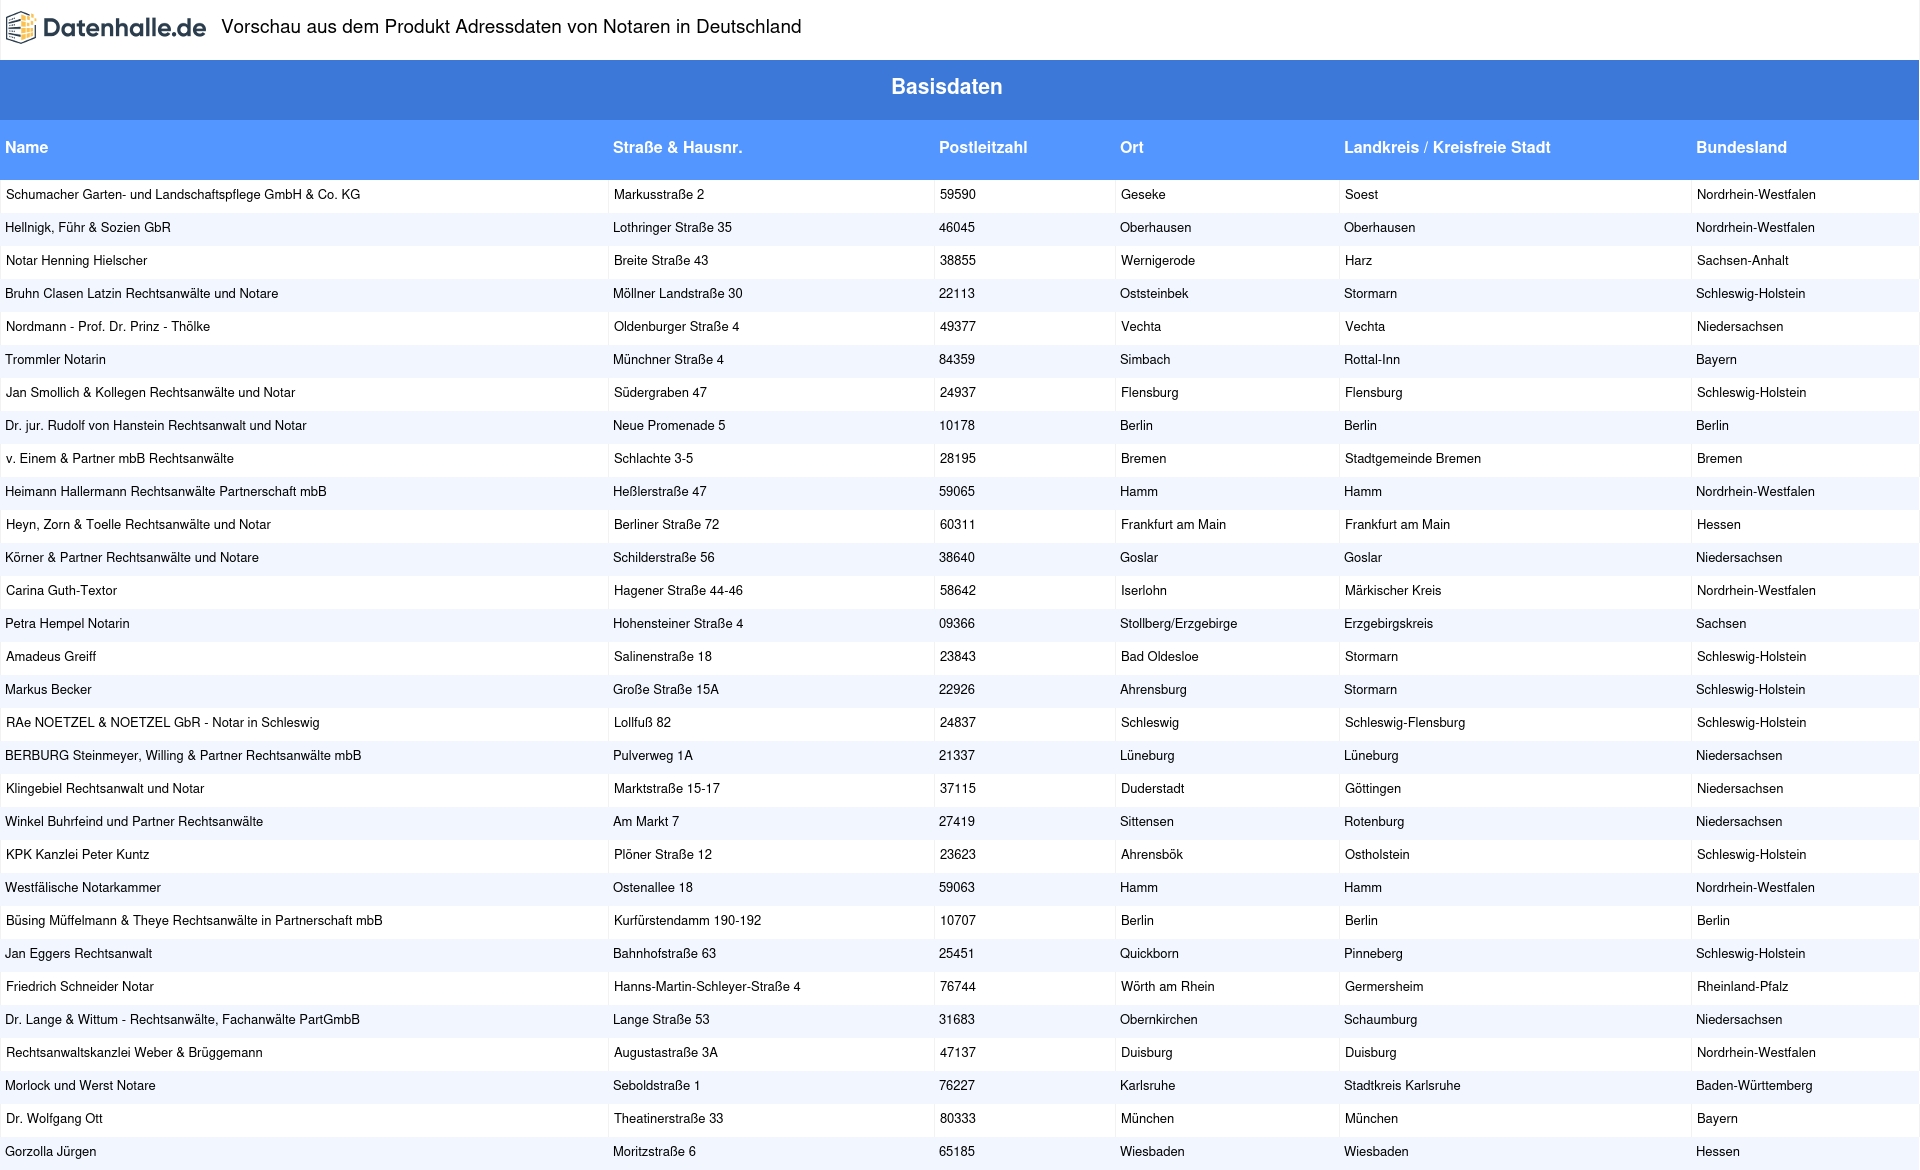Click the Carina Guth-Textor entry
The width and height of the screenshot is (1920, 1170).
coord(62,591)
